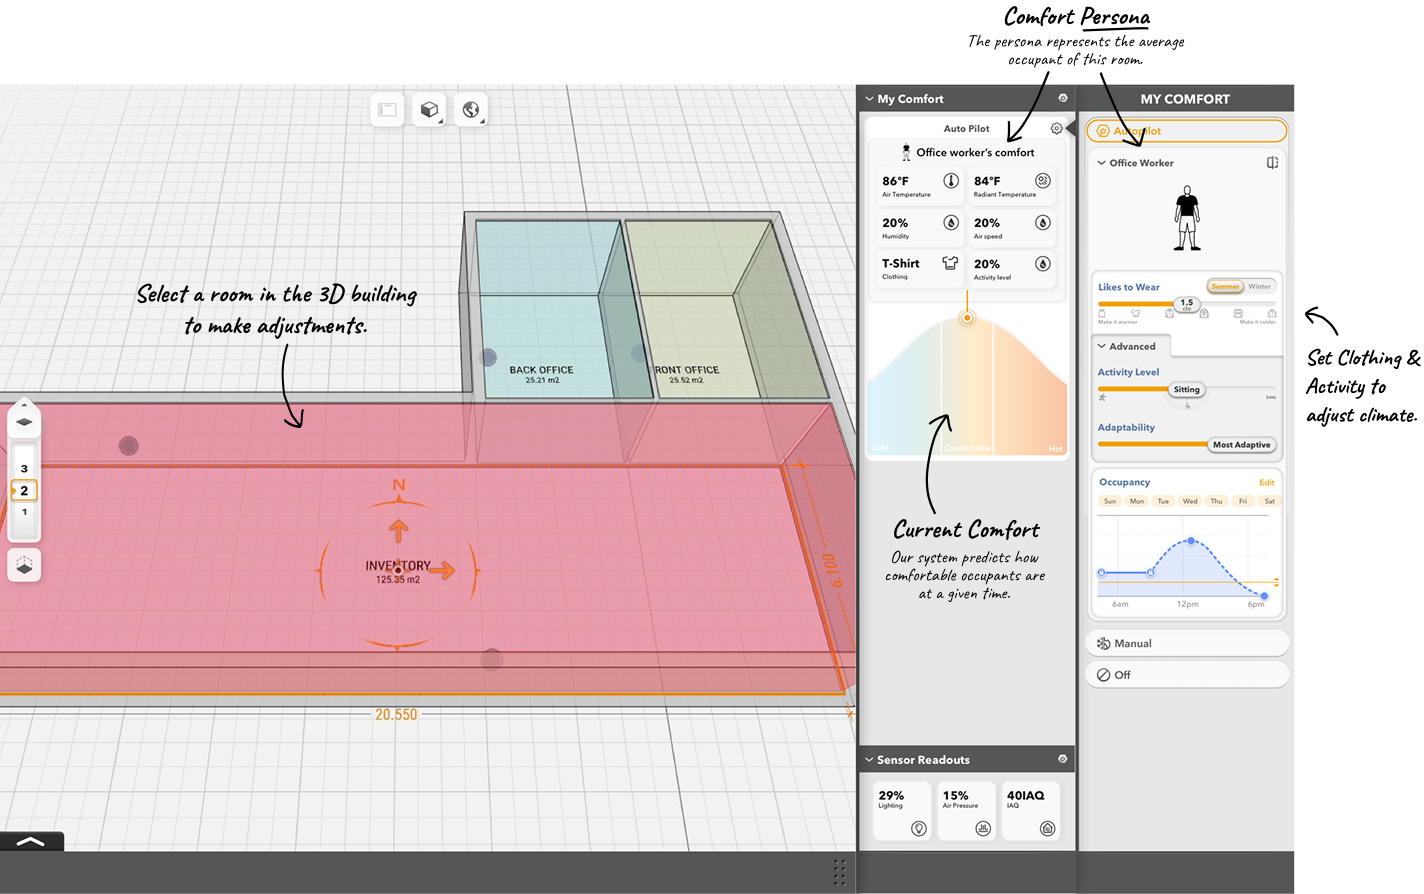Open the Auto Pilot settings gear
This screenshot has height=894, width=1424.
tap(1056, 128)
